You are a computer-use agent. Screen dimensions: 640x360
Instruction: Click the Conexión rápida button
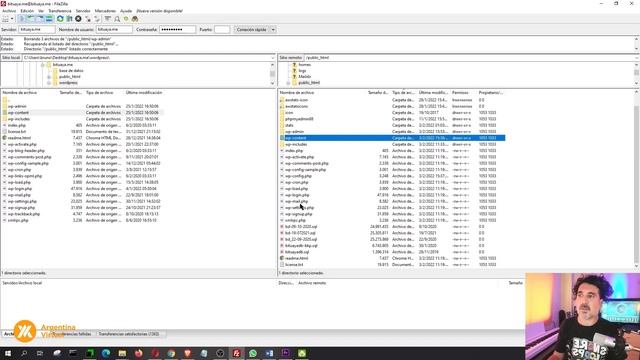251,29
